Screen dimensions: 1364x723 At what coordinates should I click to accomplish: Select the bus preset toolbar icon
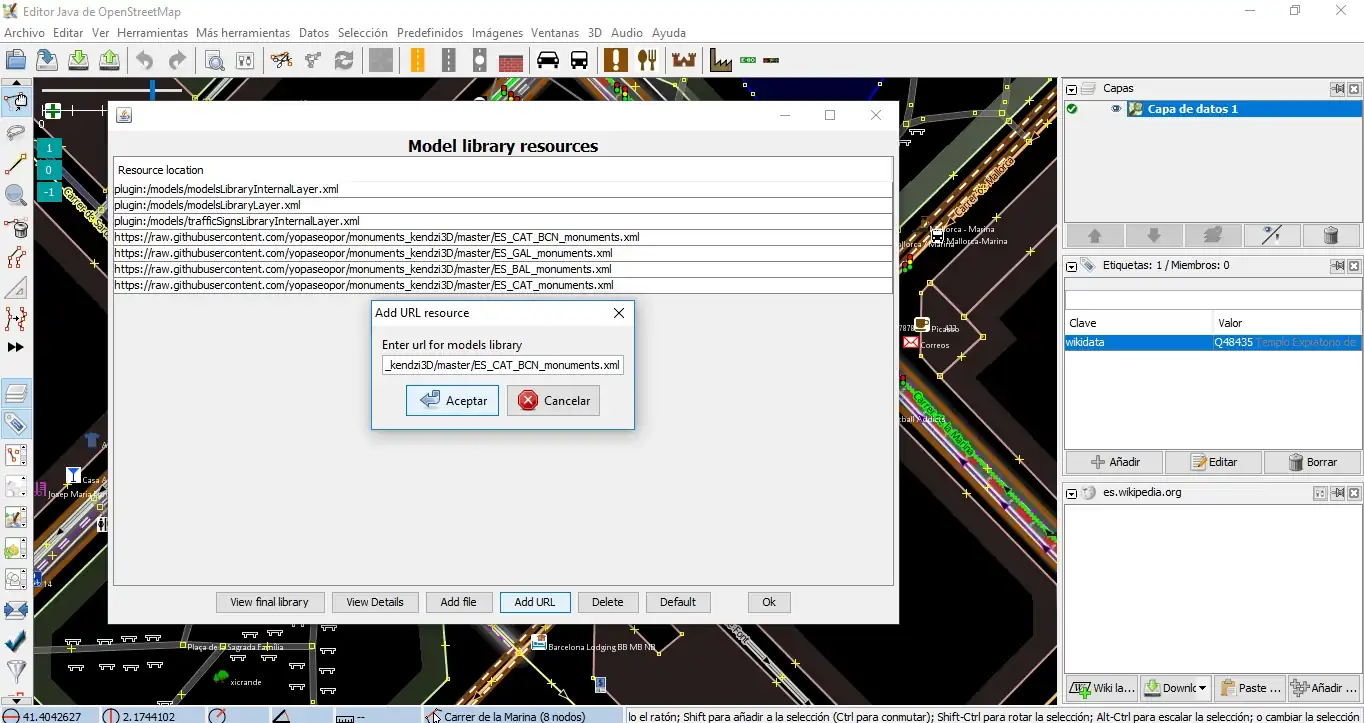(x=579, y=60)
